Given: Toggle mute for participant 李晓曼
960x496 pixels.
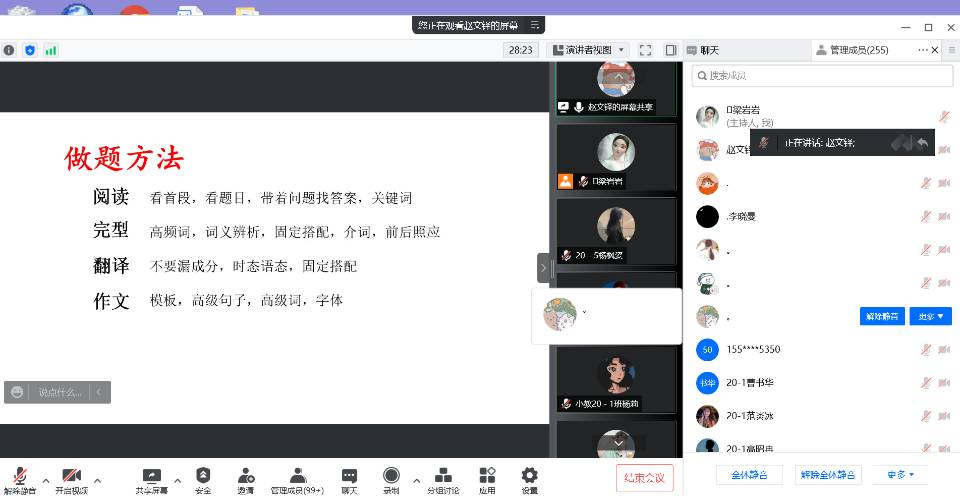Looking at the screenshot, I should click(927, 216).
